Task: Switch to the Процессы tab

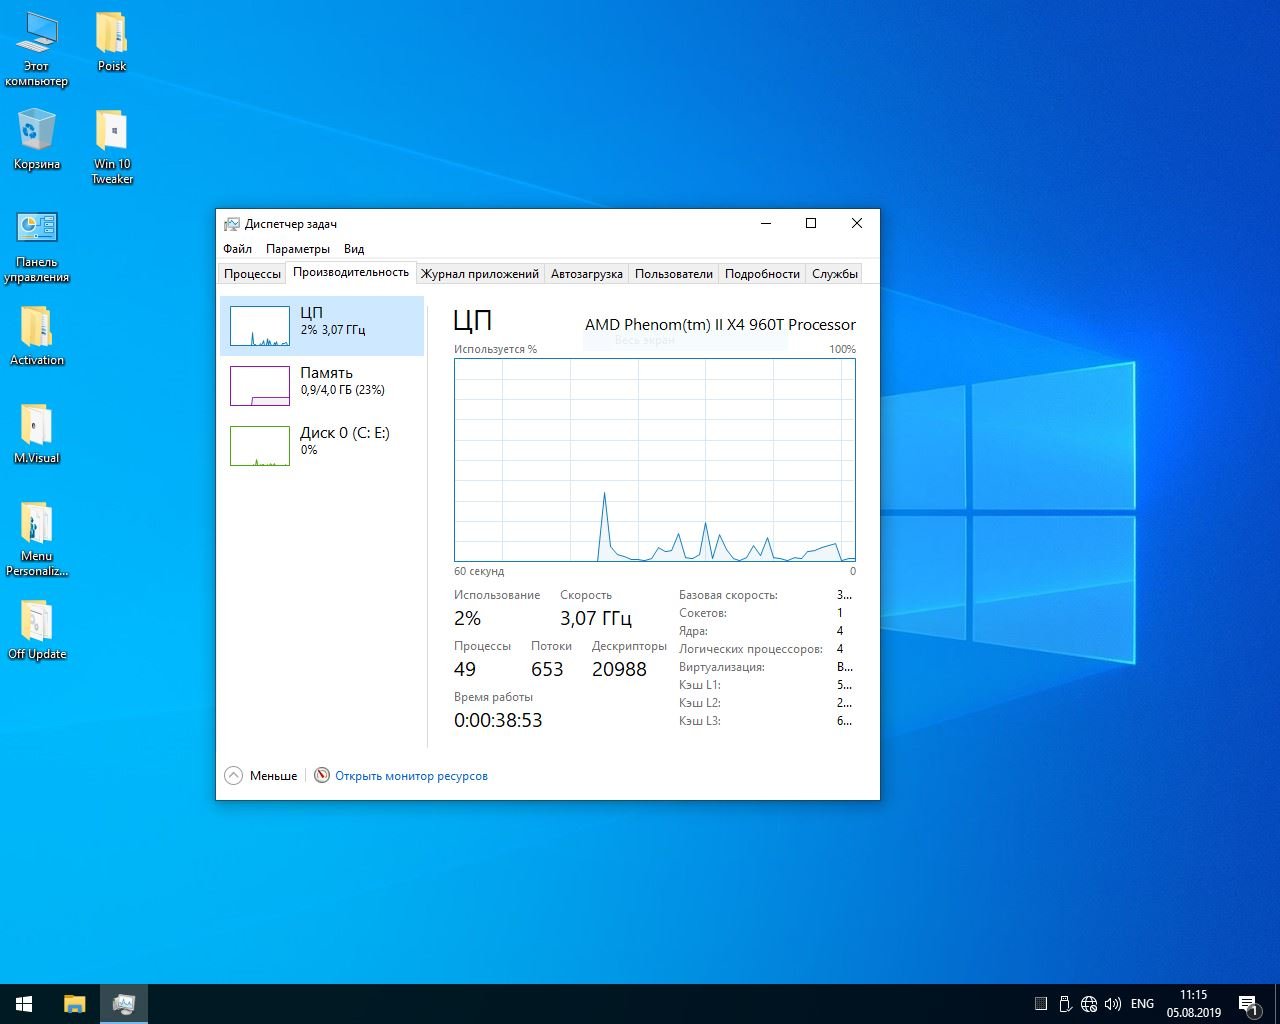Action: (x=252, y=274)
